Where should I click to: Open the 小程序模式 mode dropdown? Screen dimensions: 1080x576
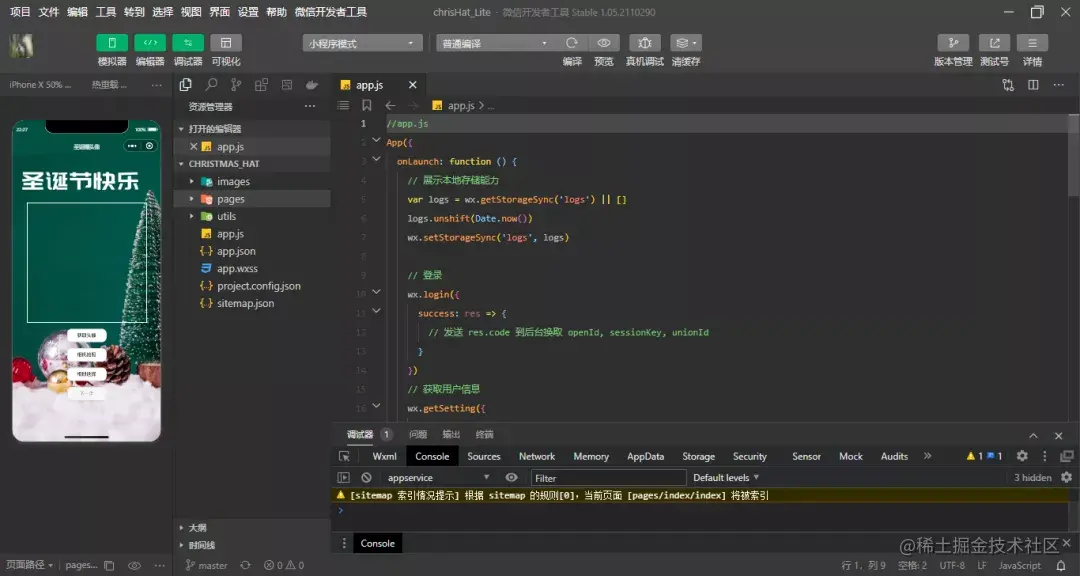362,43
